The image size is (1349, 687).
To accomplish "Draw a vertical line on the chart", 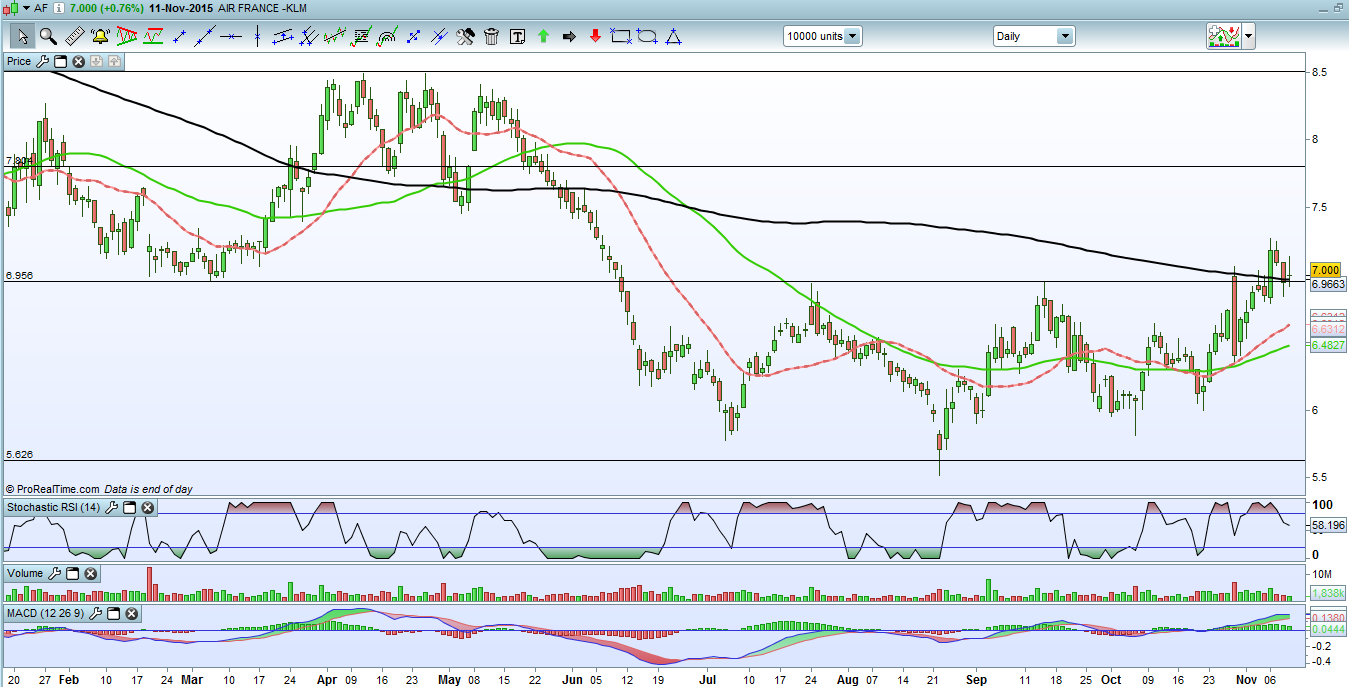I will 257,37.
